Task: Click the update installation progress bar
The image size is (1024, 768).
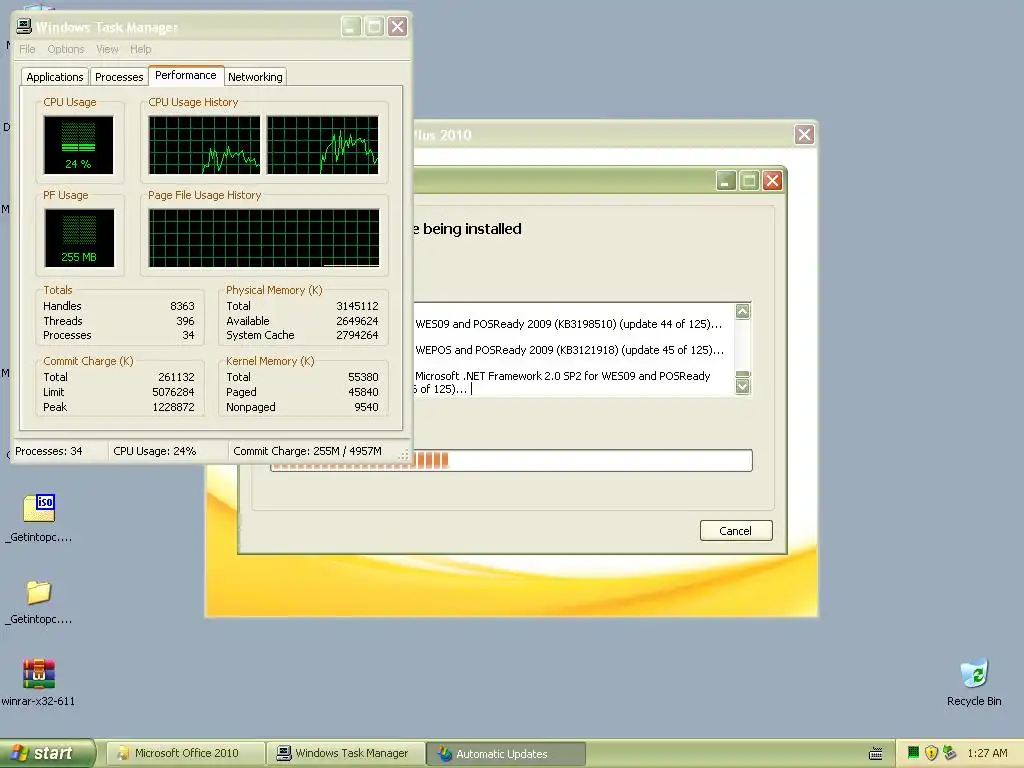Action: 511,460
